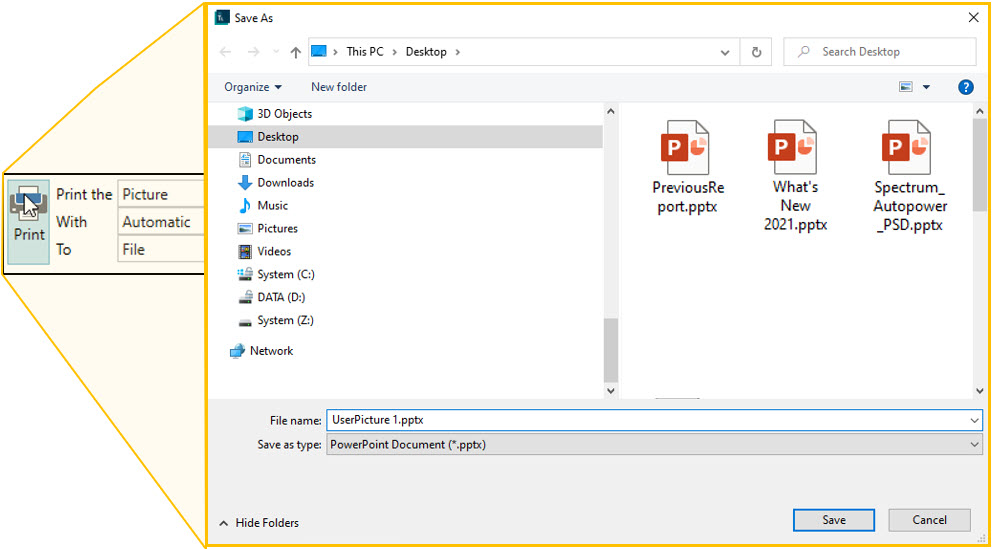
Task: Click the New folder button
Action: [x=339, y=87]
